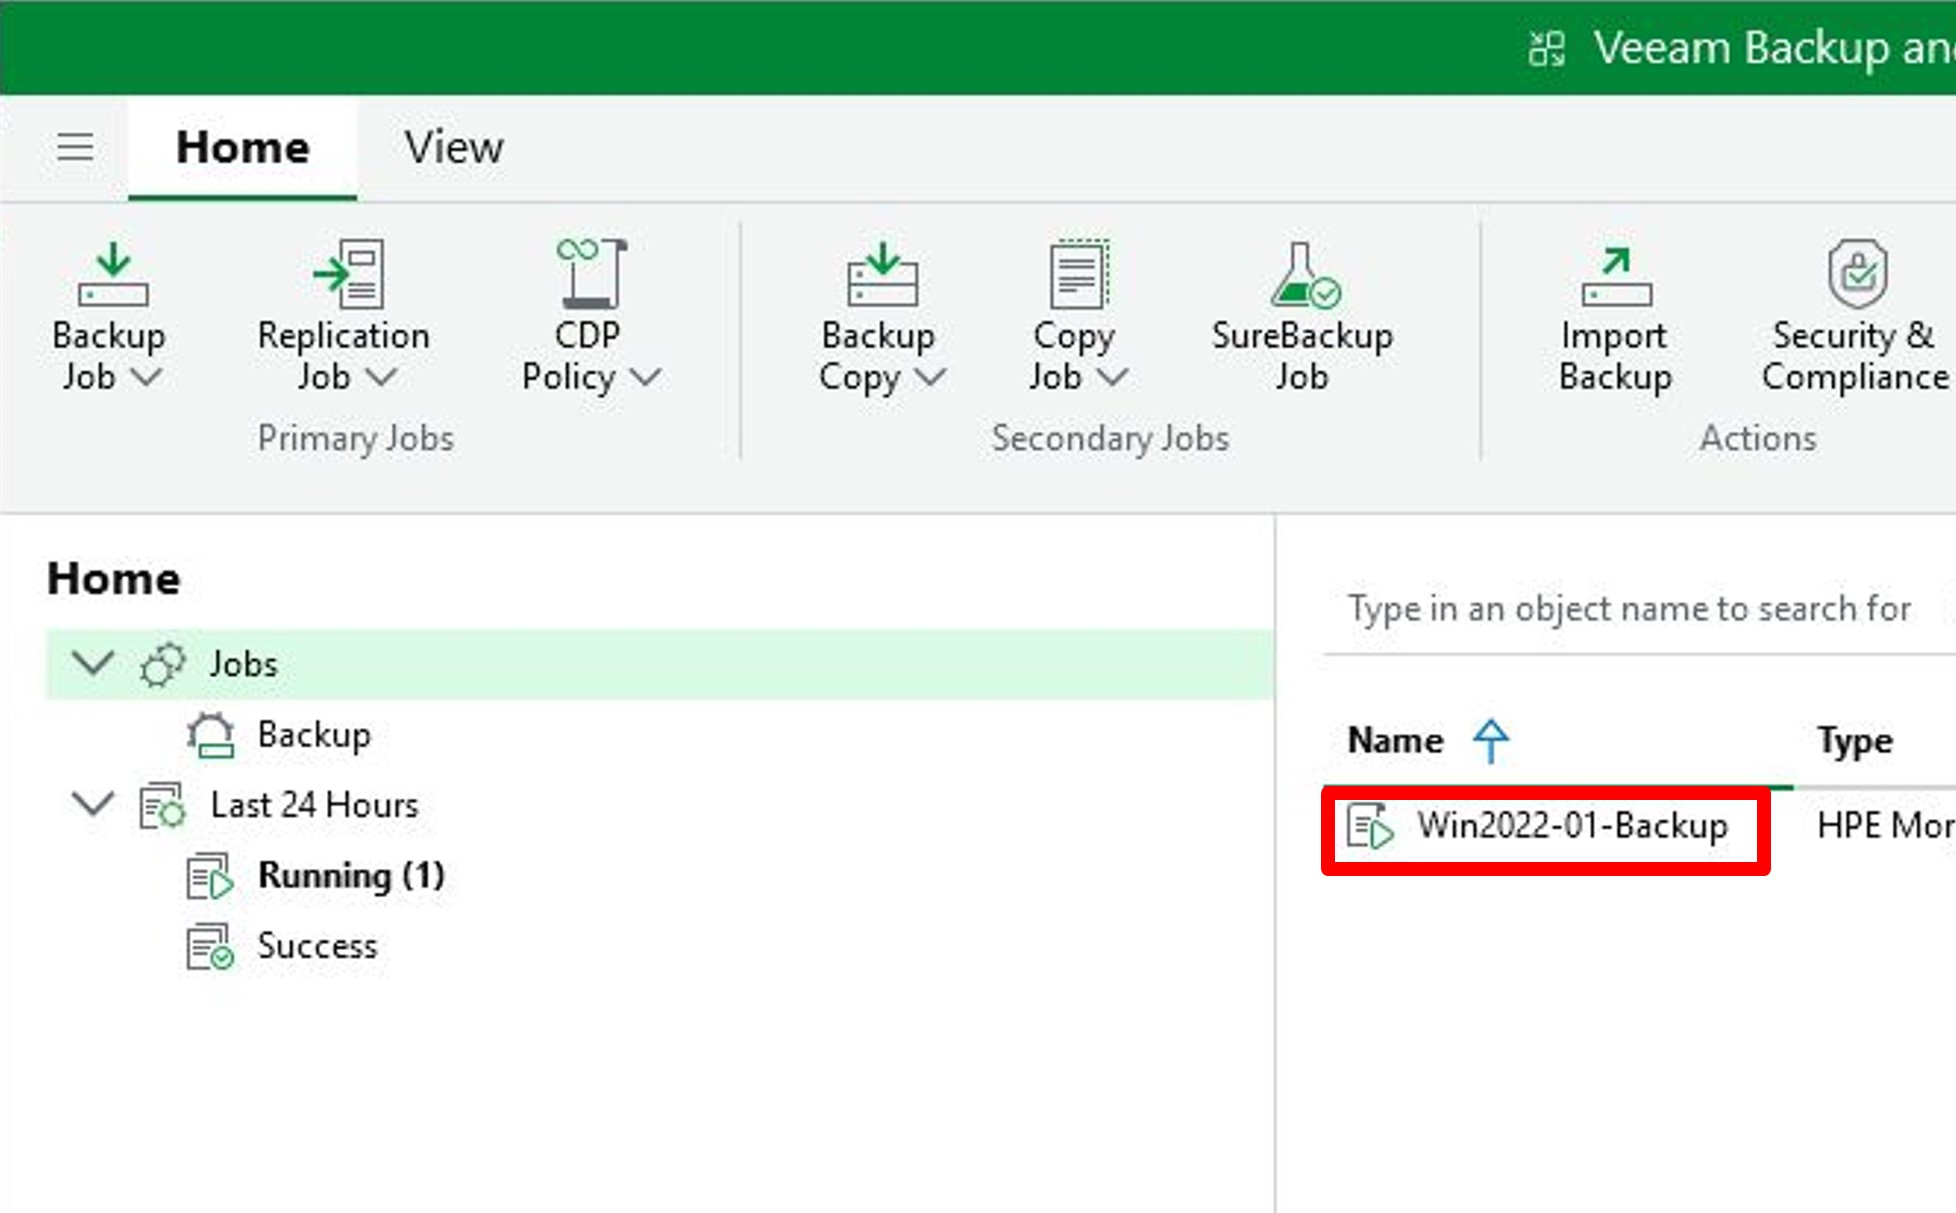Open the Security & Compliance shield icon
The image size is (1956, 1213).
tap(1858, 273)
